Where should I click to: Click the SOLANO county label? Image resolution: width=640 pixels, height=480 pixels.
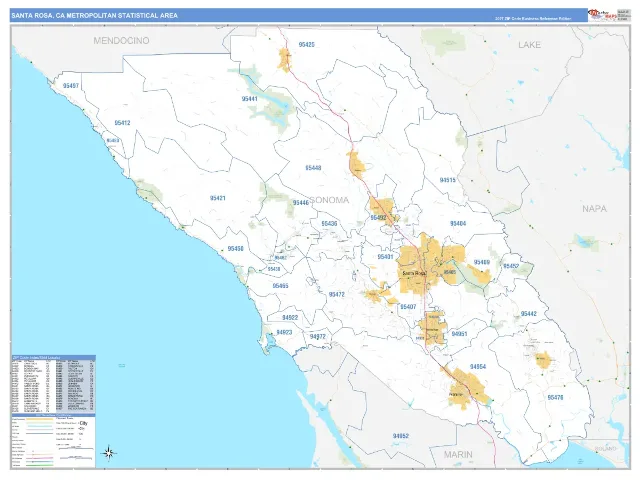(606, 448)
